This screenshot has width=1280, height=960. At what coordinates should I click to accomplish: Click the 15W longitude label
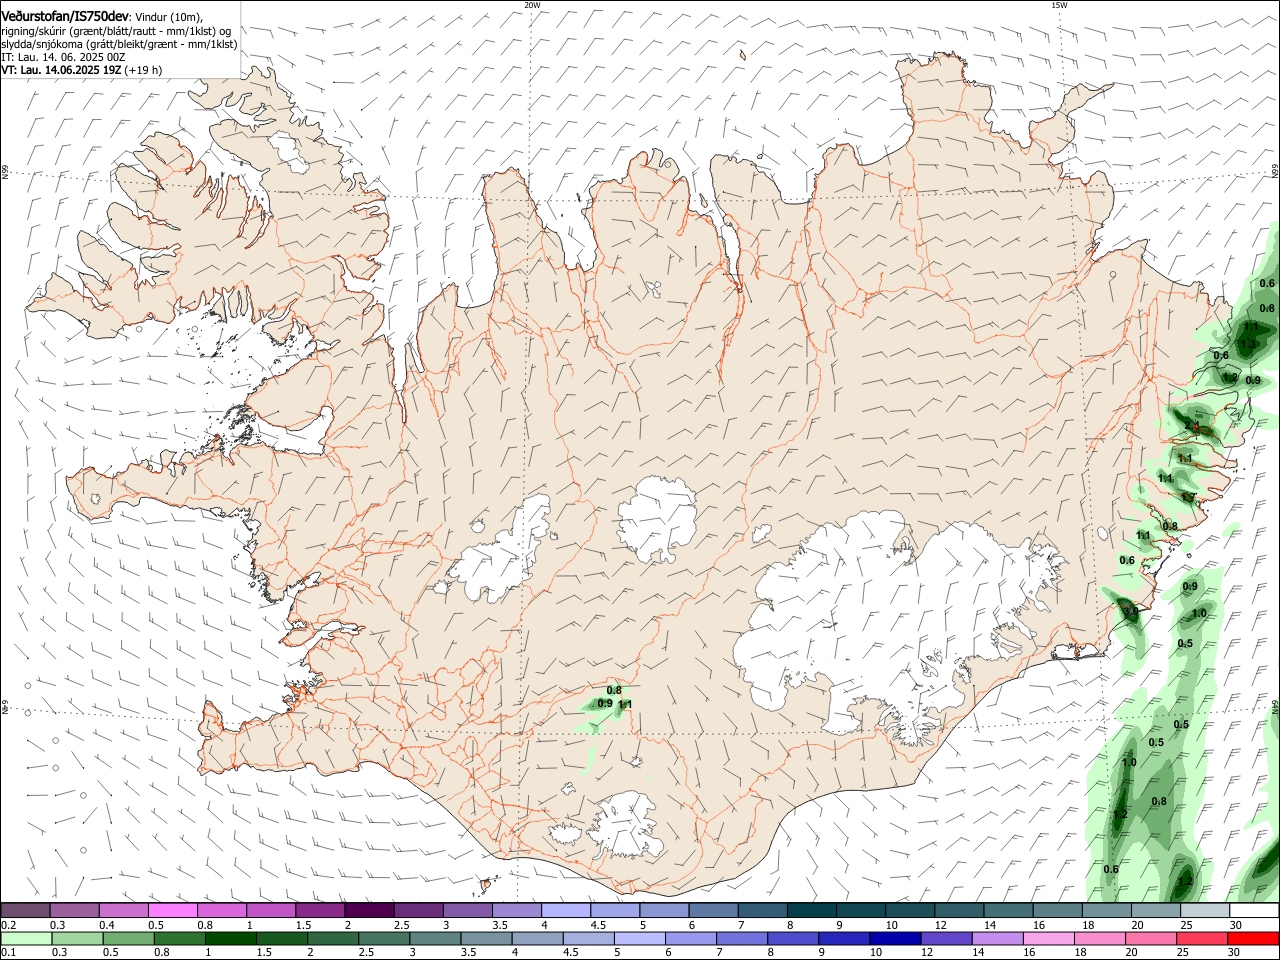(1059, 5)
